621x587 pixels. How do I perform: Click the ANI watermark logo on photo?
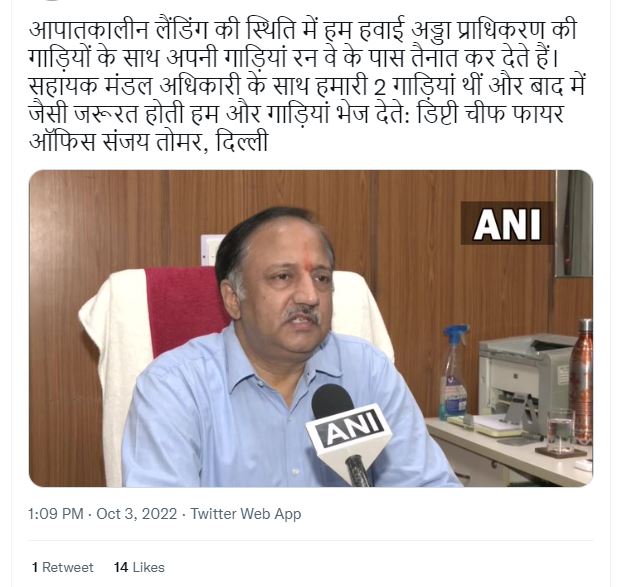[x=507, y=223]
